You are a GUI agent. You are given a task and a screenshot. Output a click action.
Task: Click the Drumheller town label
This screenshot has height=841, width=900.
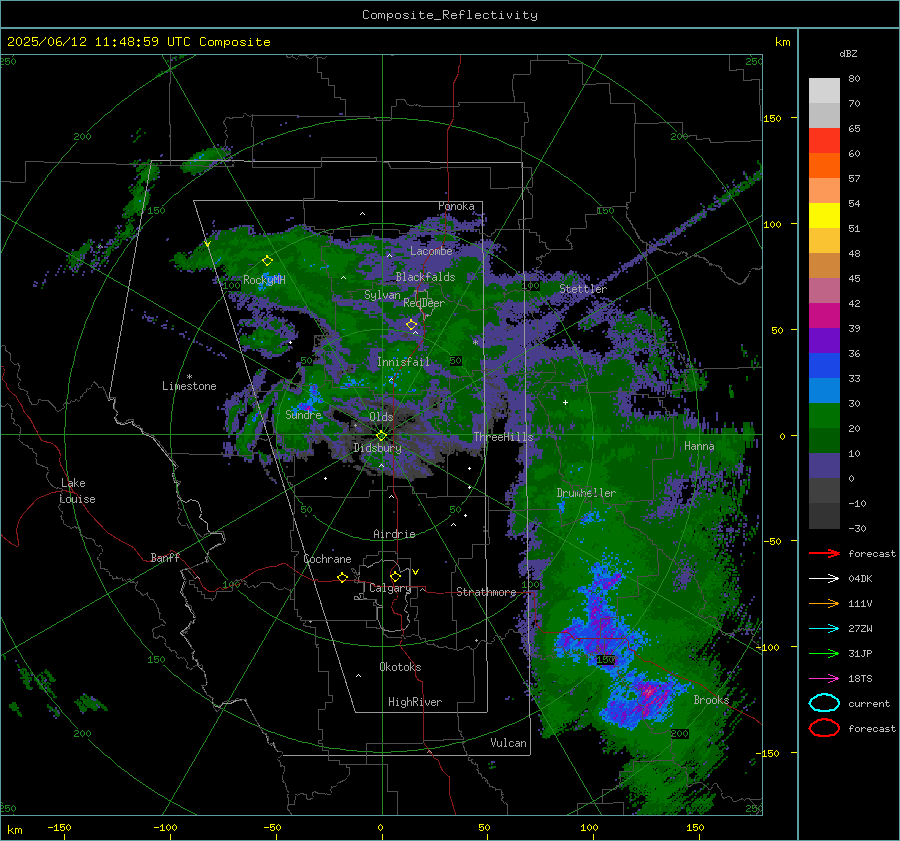(586, 493)
